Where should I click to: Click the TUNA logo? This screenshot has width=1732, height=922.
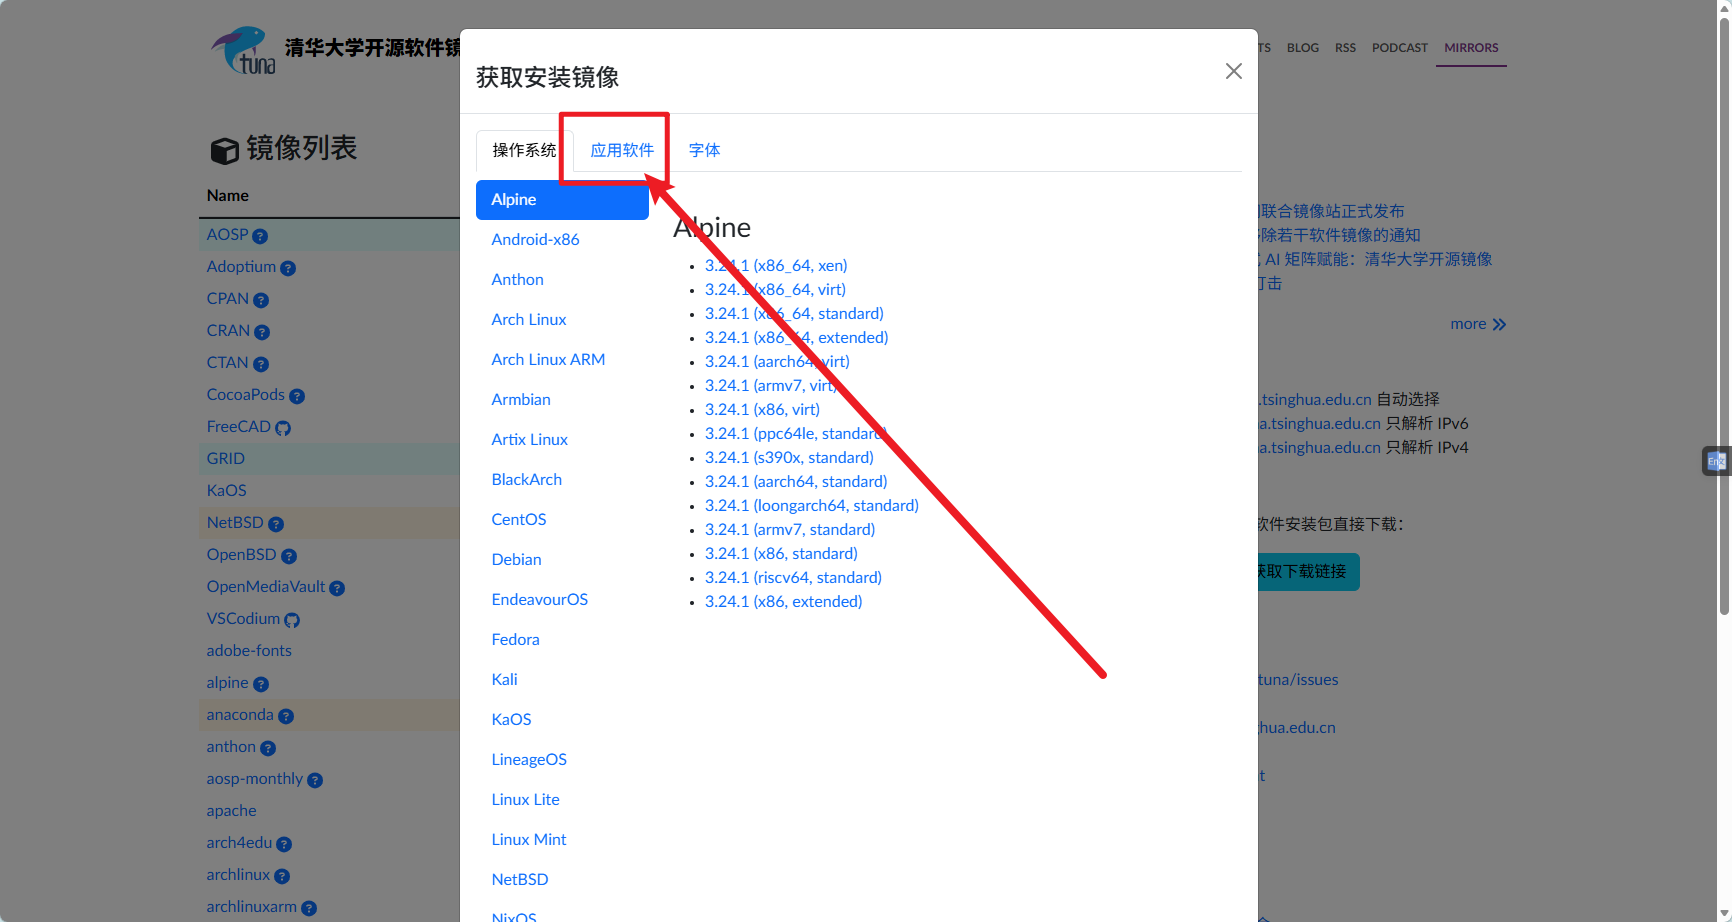pyautogui.click(x=243, y=50)
